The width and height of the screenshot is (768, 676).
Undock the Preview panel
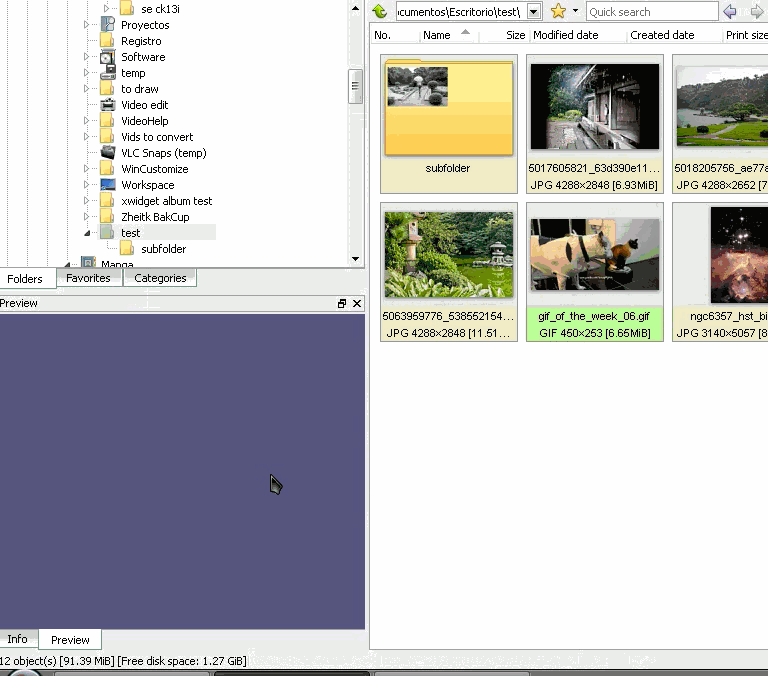(x=342, y=303)
